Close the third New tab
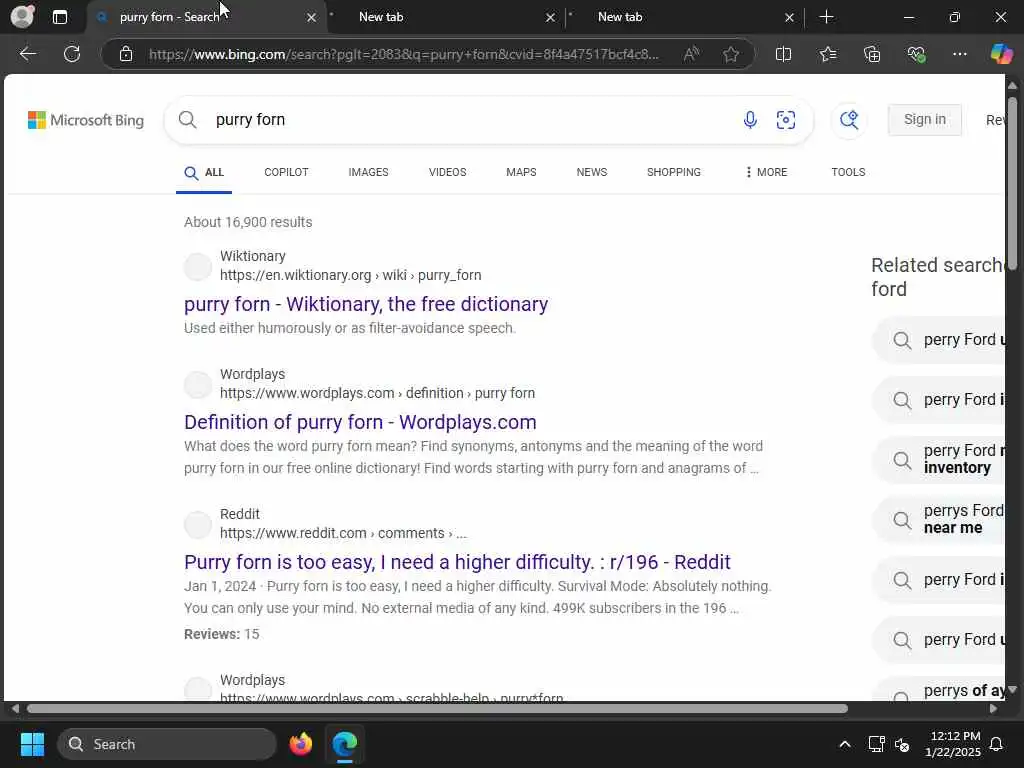Viewport: 1024px width, 768px height. [x=789, y=18]
